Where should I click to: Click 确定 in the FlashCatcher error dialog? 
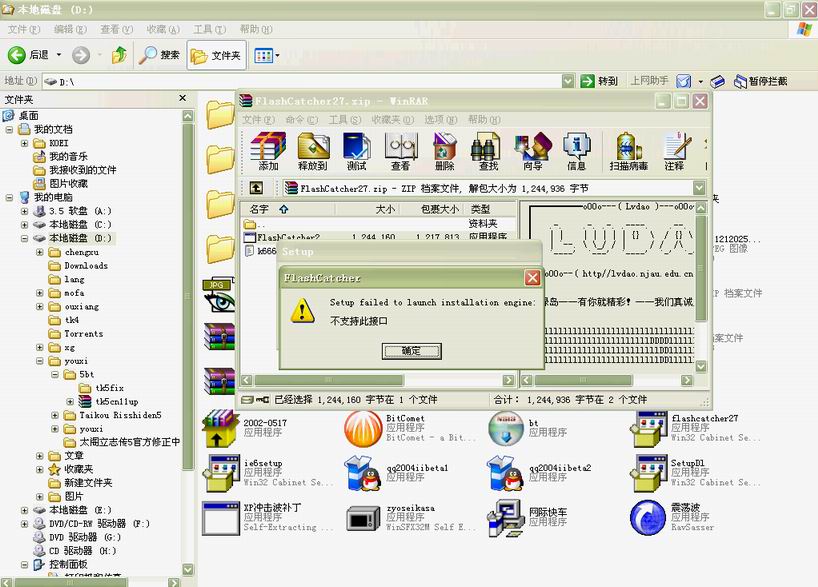[x=412, y=351]
